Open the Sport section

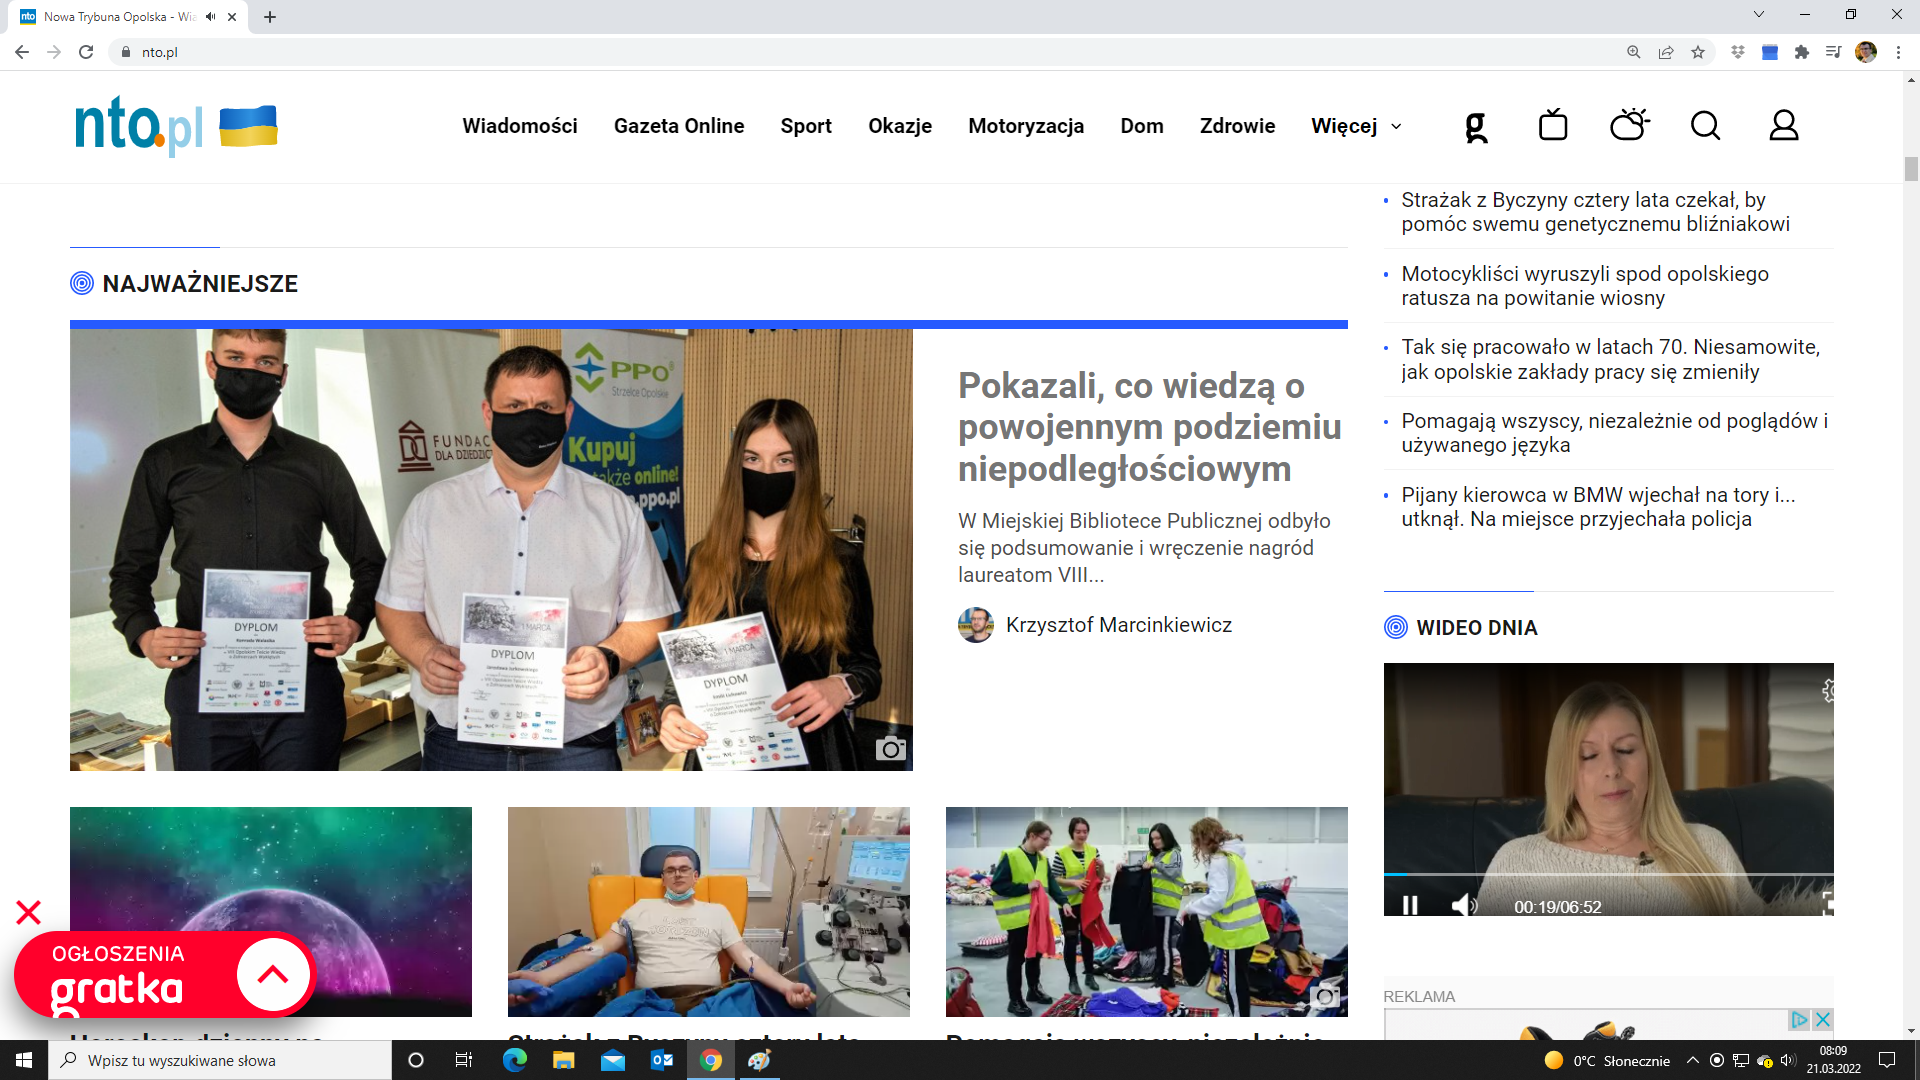point(806,126)
